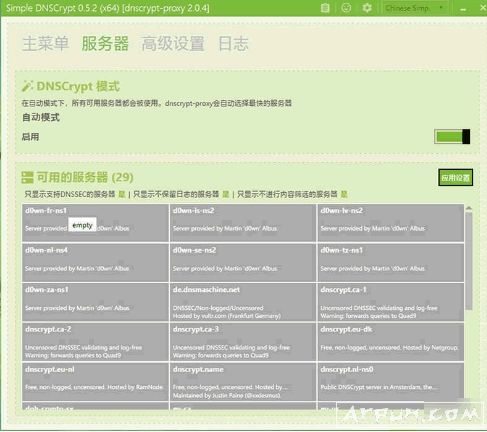Select server d0wn-se-ns2
This screenshot has width=487, height=432.
pos(243,263)
